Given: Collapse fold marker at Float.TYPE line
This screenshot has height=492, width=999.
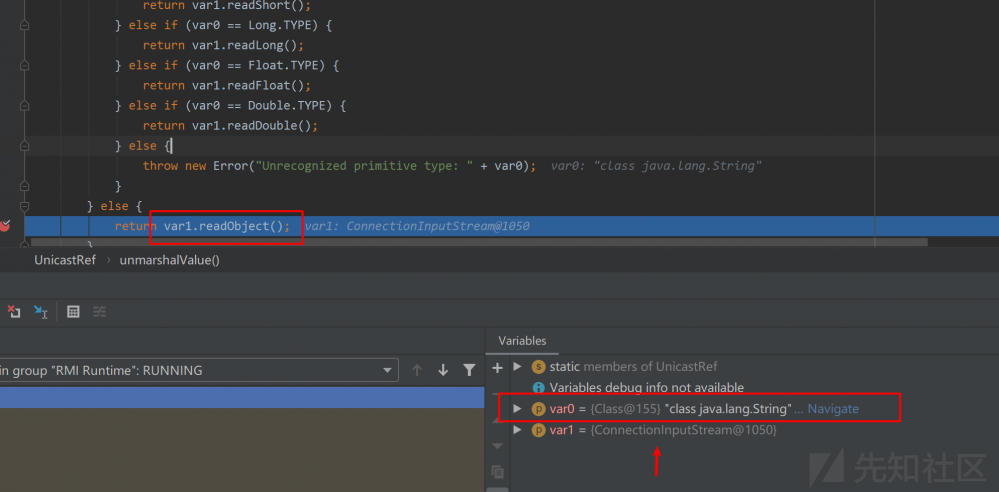Looking at the screenshot, I should pos(24,66).
